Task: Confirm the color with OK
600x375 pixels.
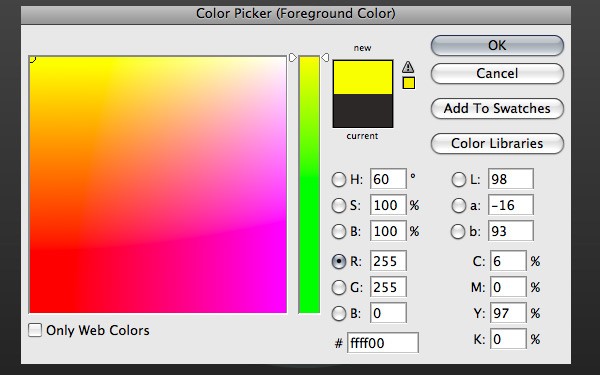Action: tap(497, 46)
